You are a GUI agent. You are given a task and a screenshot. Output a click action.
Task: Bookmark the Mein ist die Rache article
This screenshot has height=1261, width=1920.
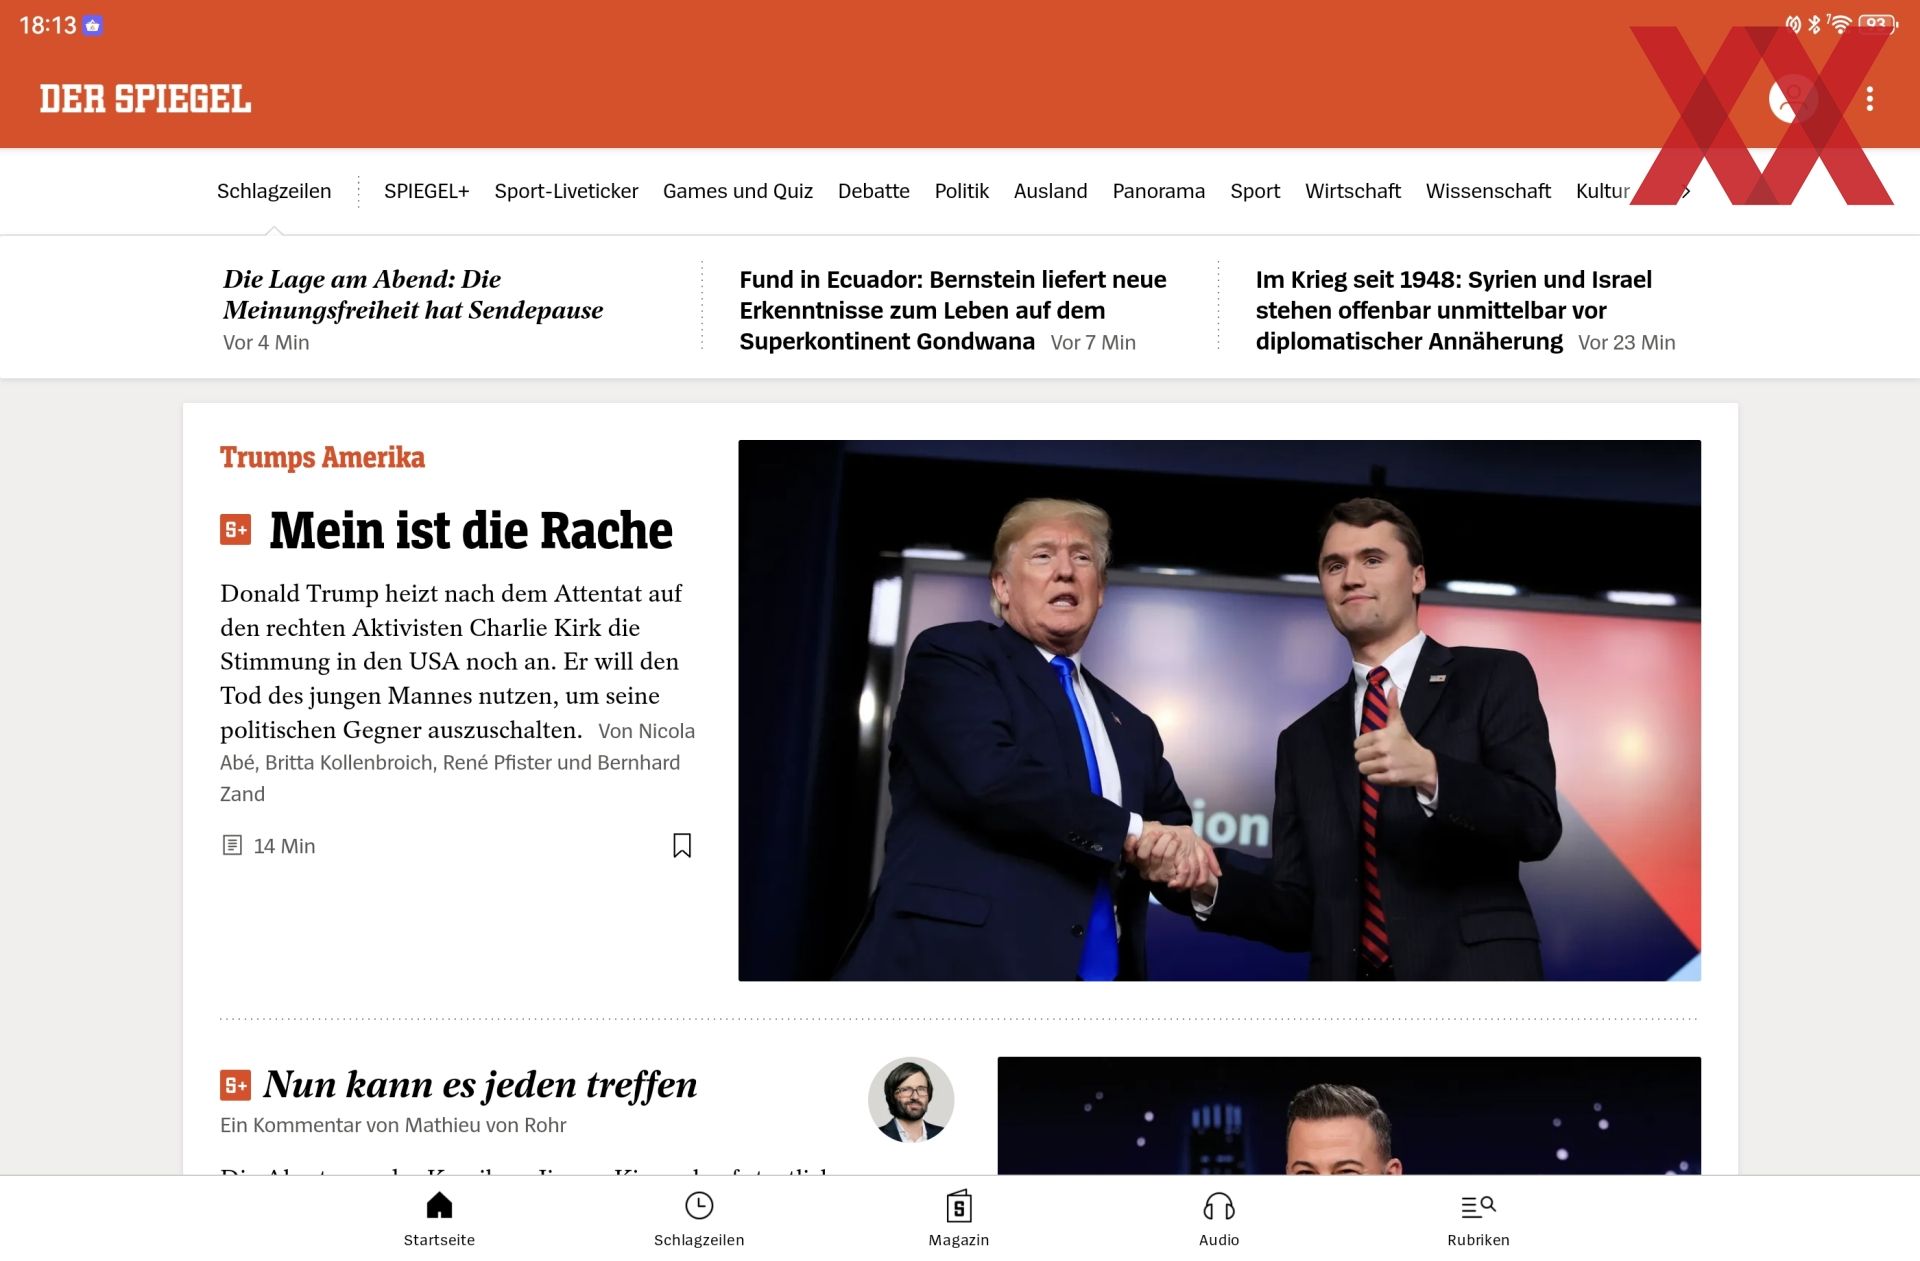[x=682, y=845]
